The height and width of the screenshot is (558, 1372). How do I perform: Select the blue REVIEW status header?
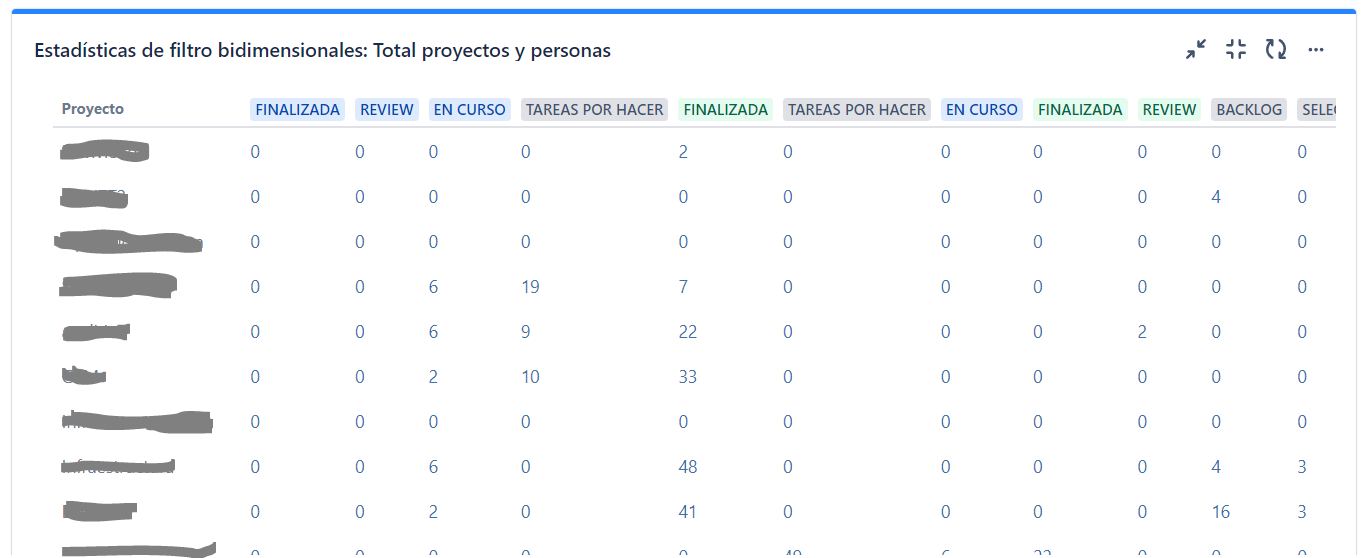[x=387, y=110]
